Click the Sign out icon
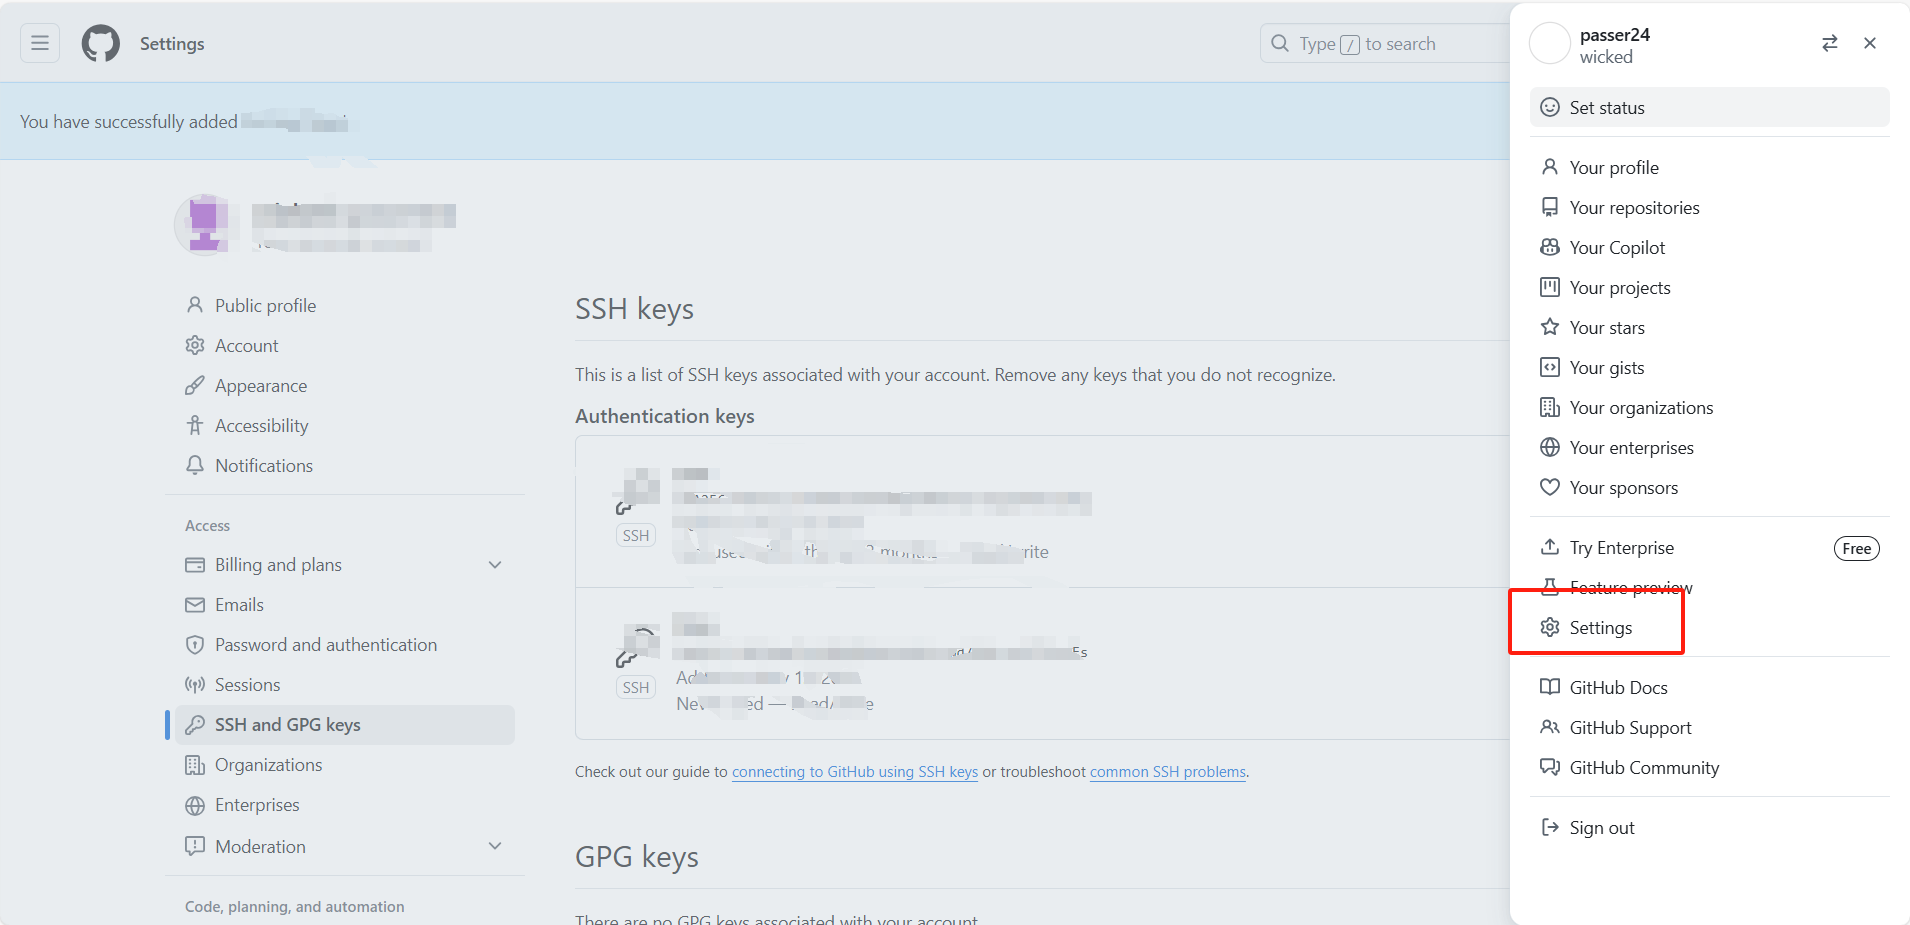 [x=1550, y=827]
